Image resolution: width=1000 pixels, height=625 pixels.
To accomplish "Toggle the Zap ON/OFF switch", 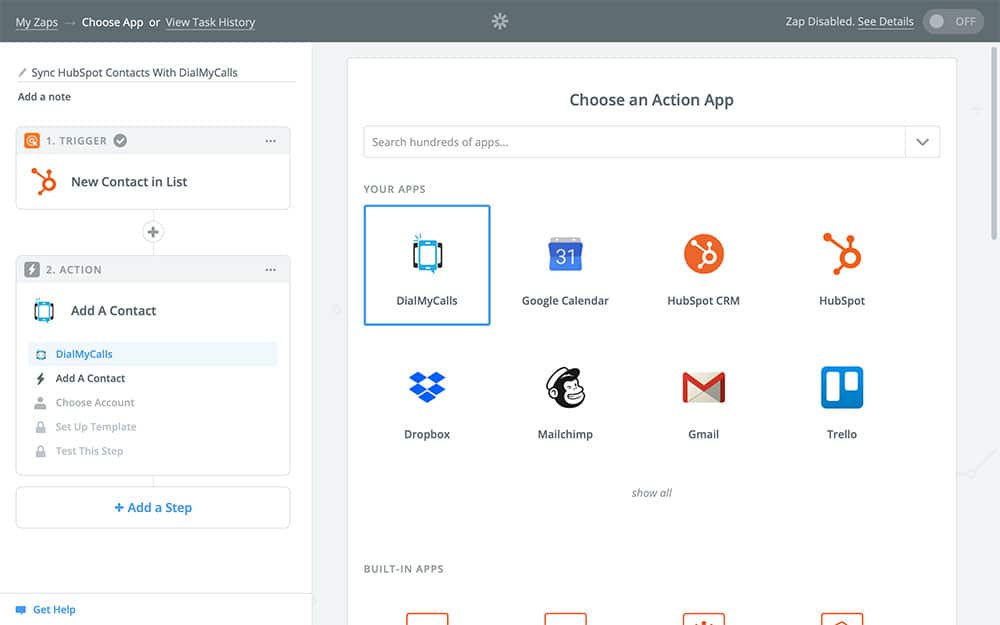I will [953, 22].
